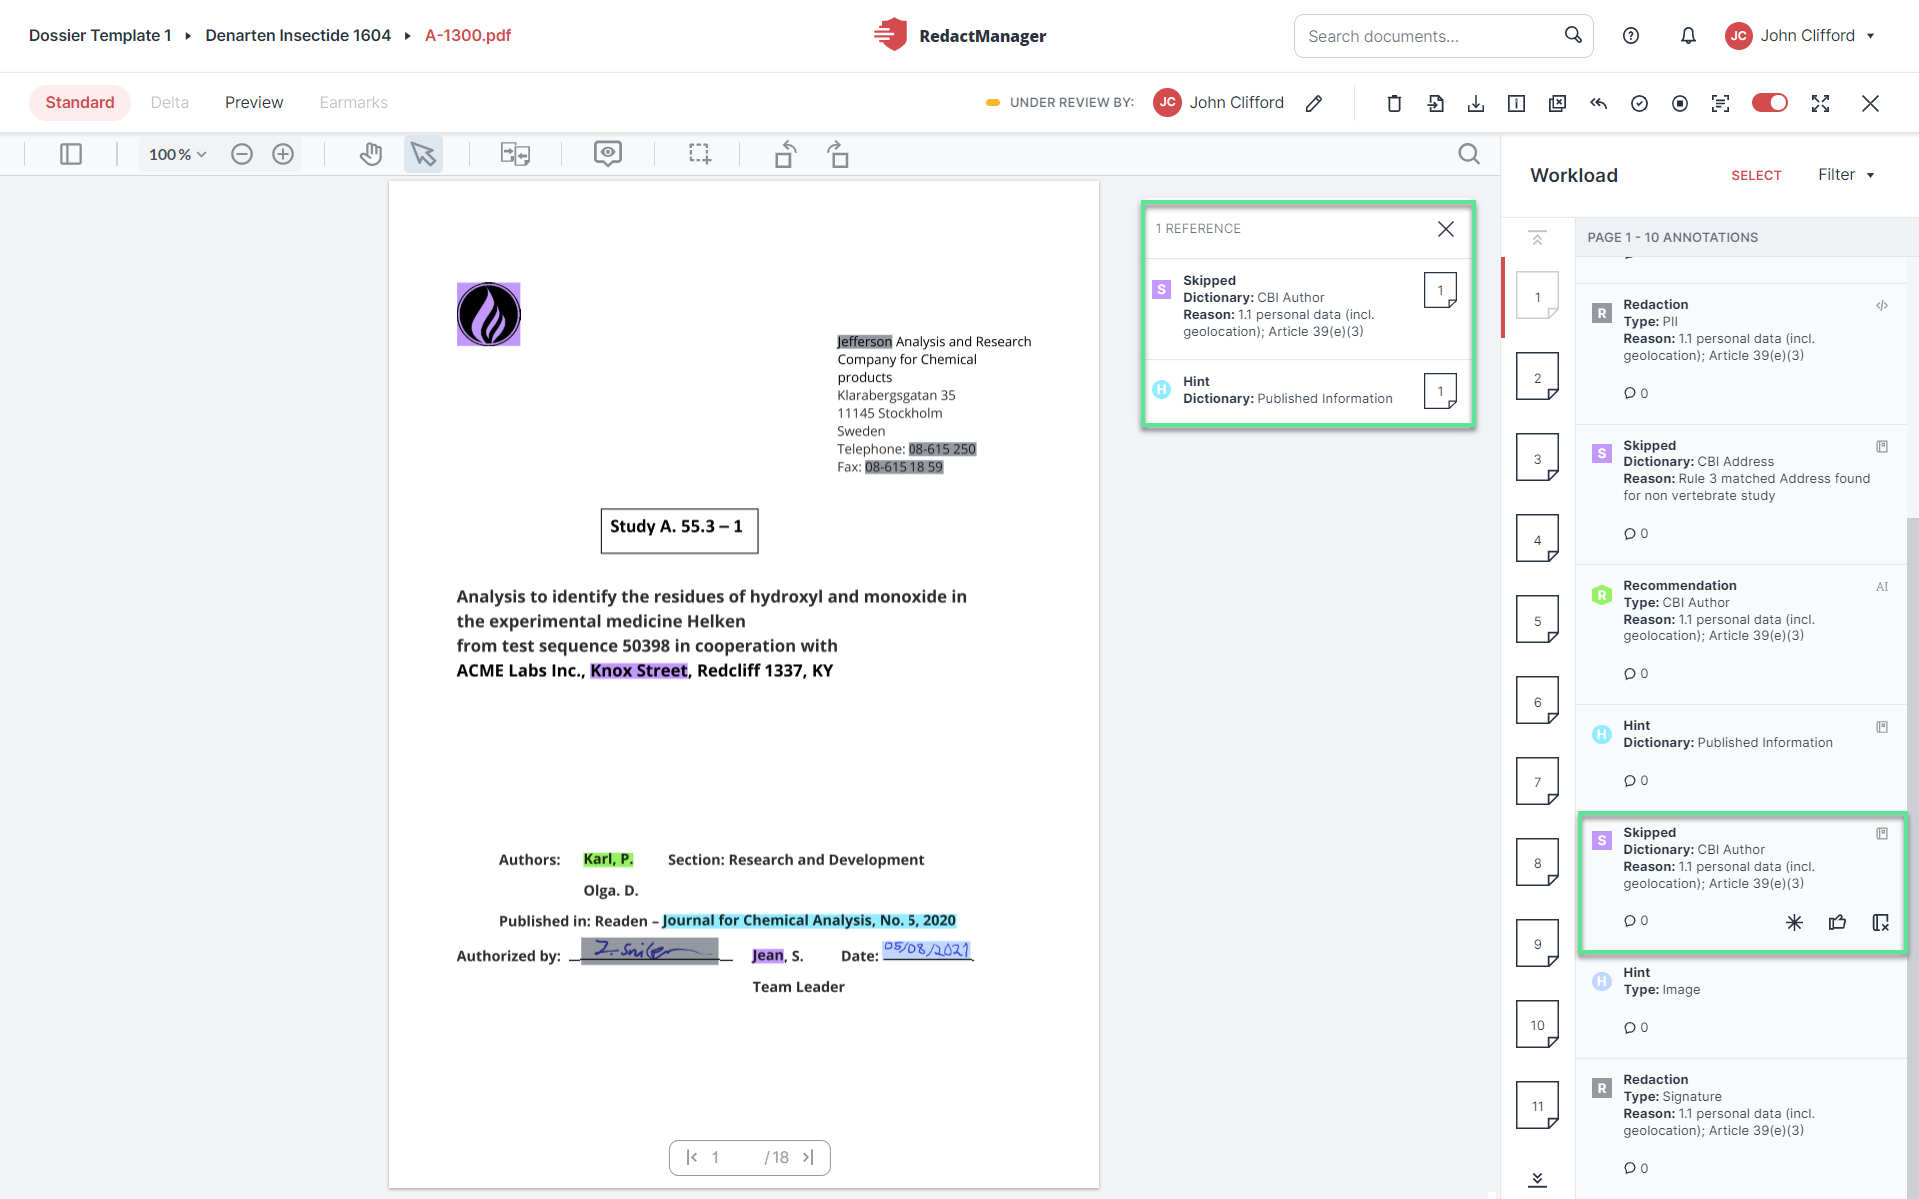Select the hand pan tool

pyautogui.click(x=371, y=154)
